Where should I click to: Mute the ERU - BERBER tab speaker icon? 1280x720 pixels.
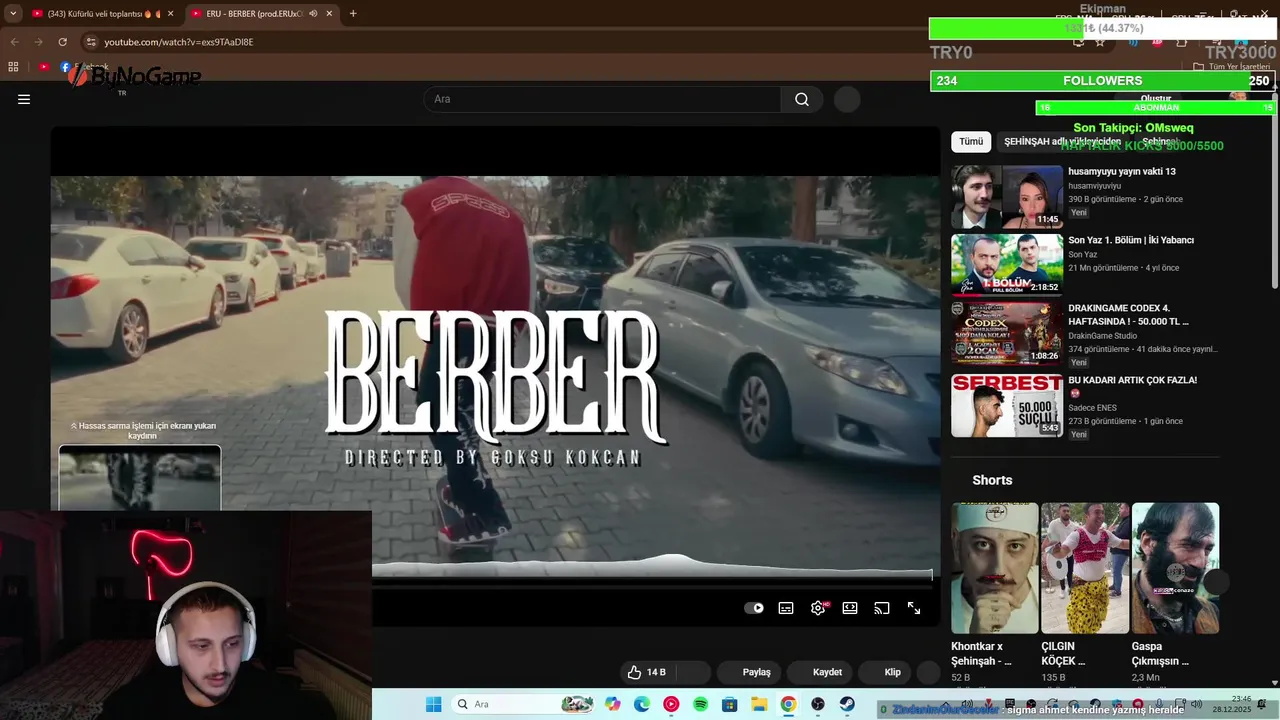314,14
